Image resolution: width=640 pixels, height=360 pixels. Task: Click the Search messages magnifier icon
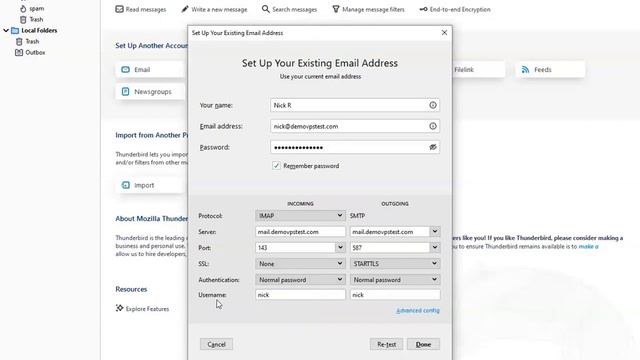[x=266, y=9]
